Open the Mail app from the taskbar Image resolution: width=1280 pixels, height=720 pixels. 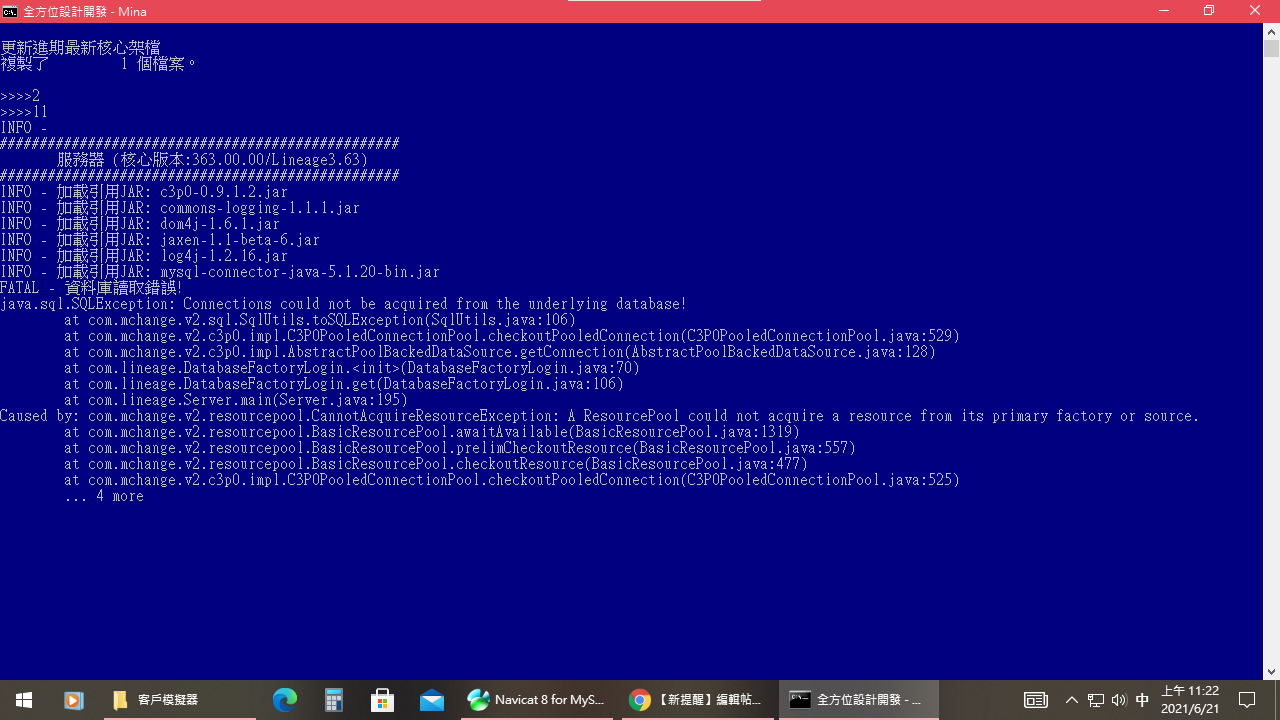pyautogui.click(x=432, y=700)
